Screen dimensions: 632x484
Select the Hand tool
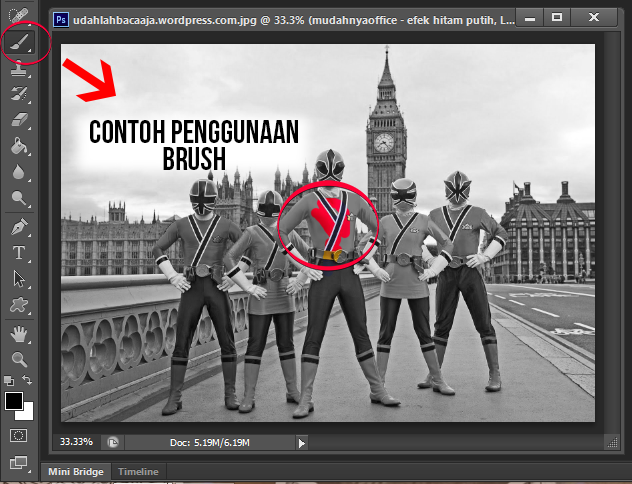click(19, 334)
